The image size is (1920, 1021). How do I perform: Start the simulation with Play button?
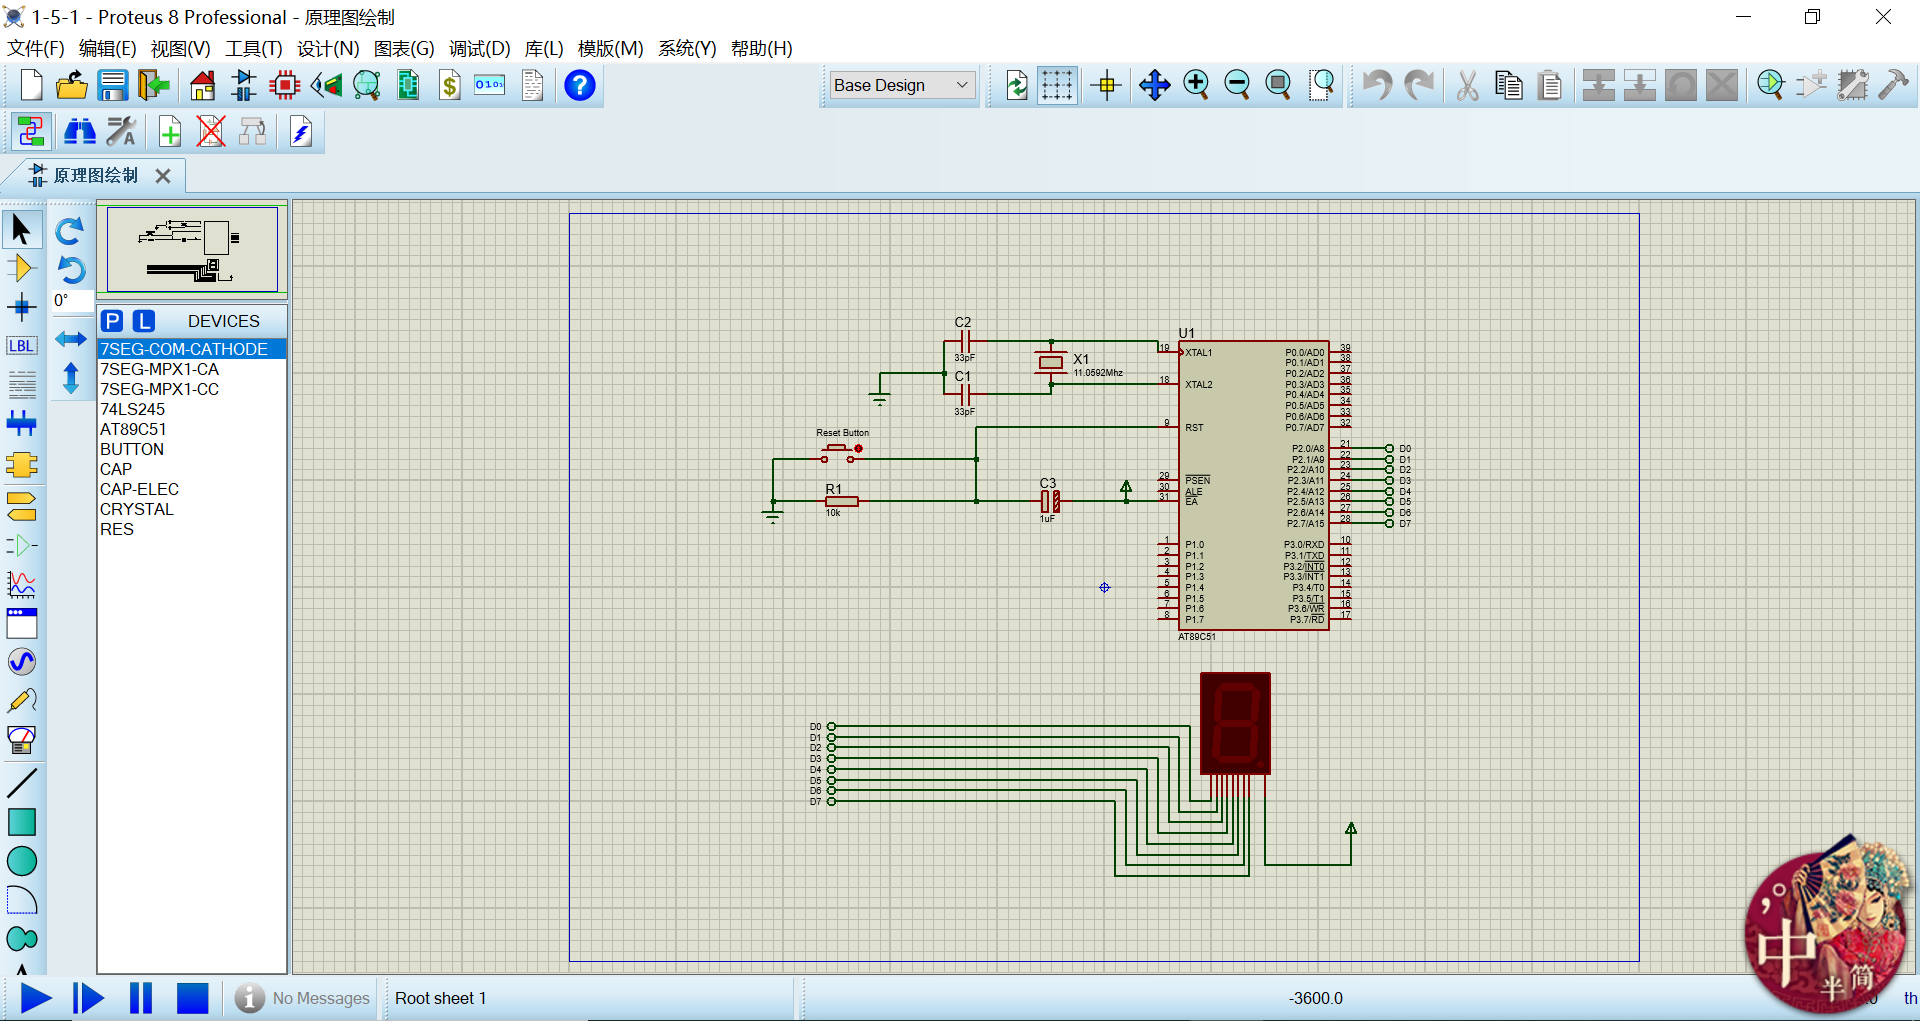coord(36,998)
